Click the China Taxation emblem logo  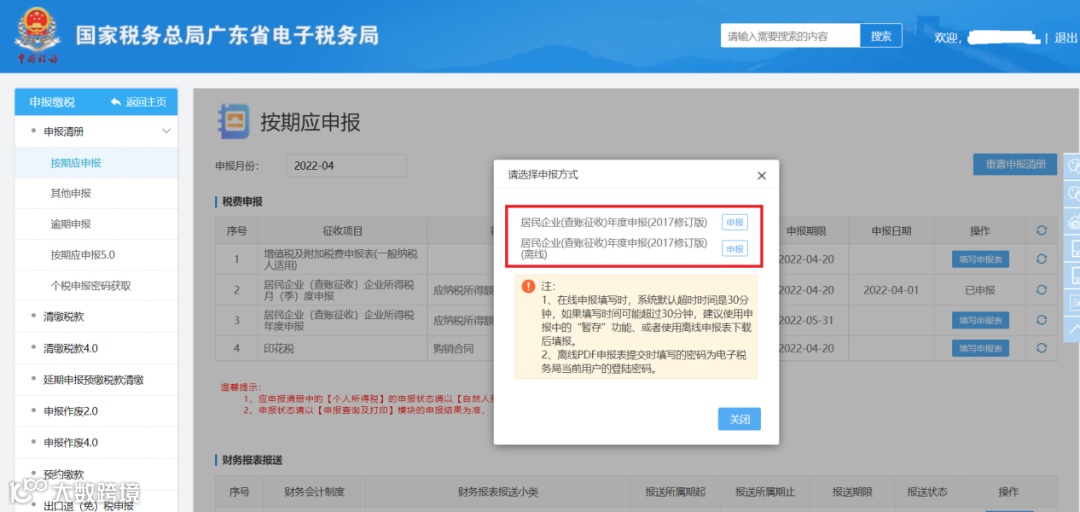pyautogui.click(x=38, y=37)
